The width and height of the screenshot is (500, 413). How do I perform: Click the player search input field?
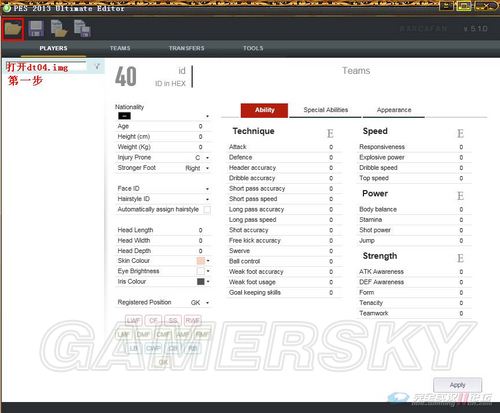46,67
